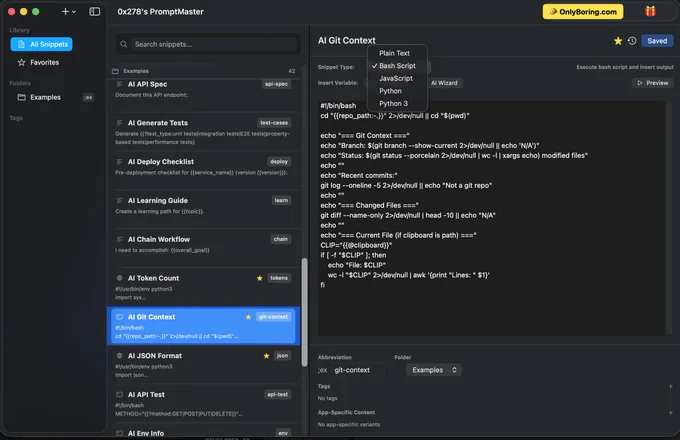Click the test-cases tag badge
680x440 pixels.
[274, 123]
